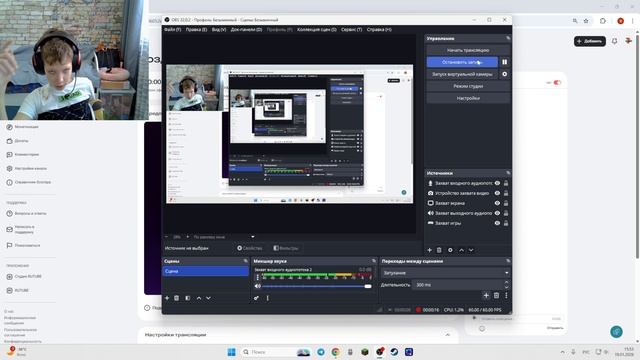Move source up with arrow in Sources panel

coord(461,250)
